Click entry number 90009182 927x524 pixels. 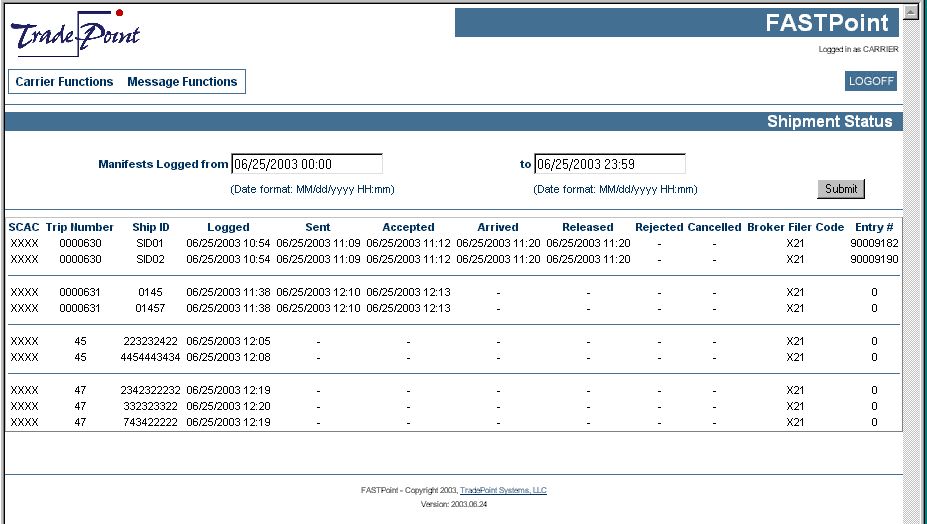874,243
